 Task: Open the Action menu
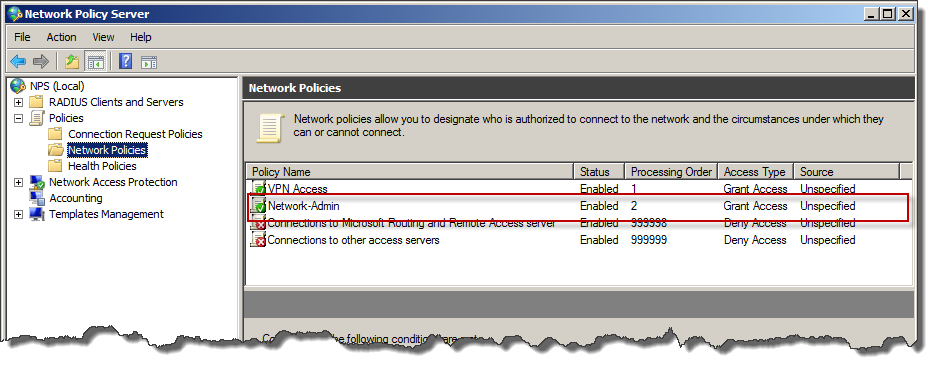pyautogui.click(x=61, y=37)
